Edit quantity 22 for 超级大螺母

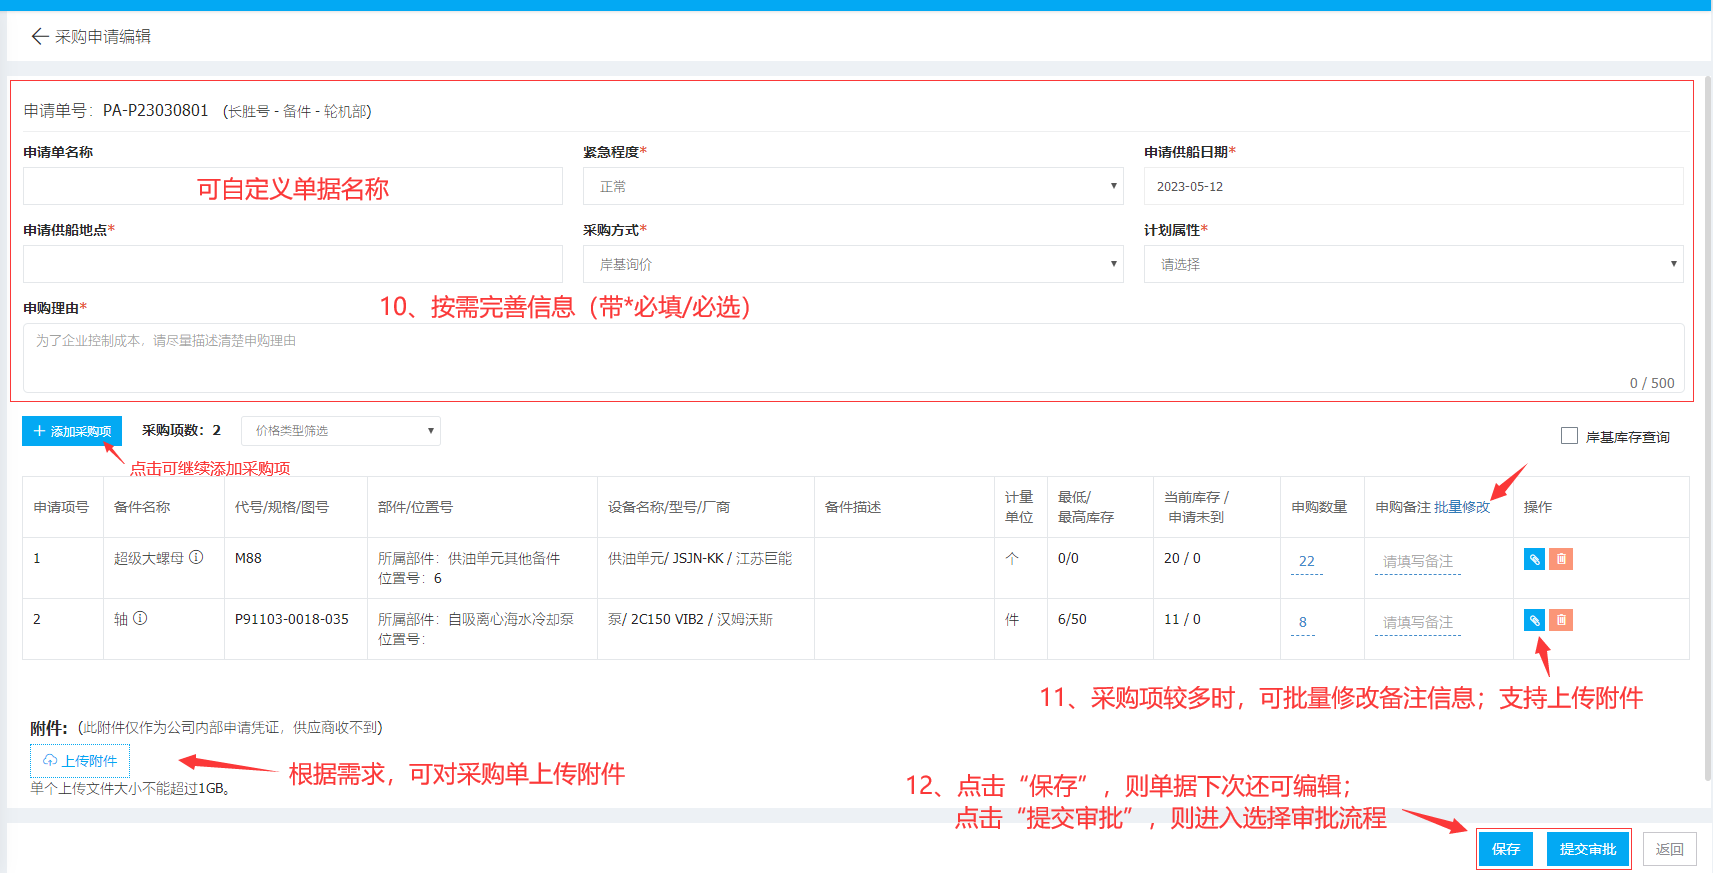[1307, 562]
